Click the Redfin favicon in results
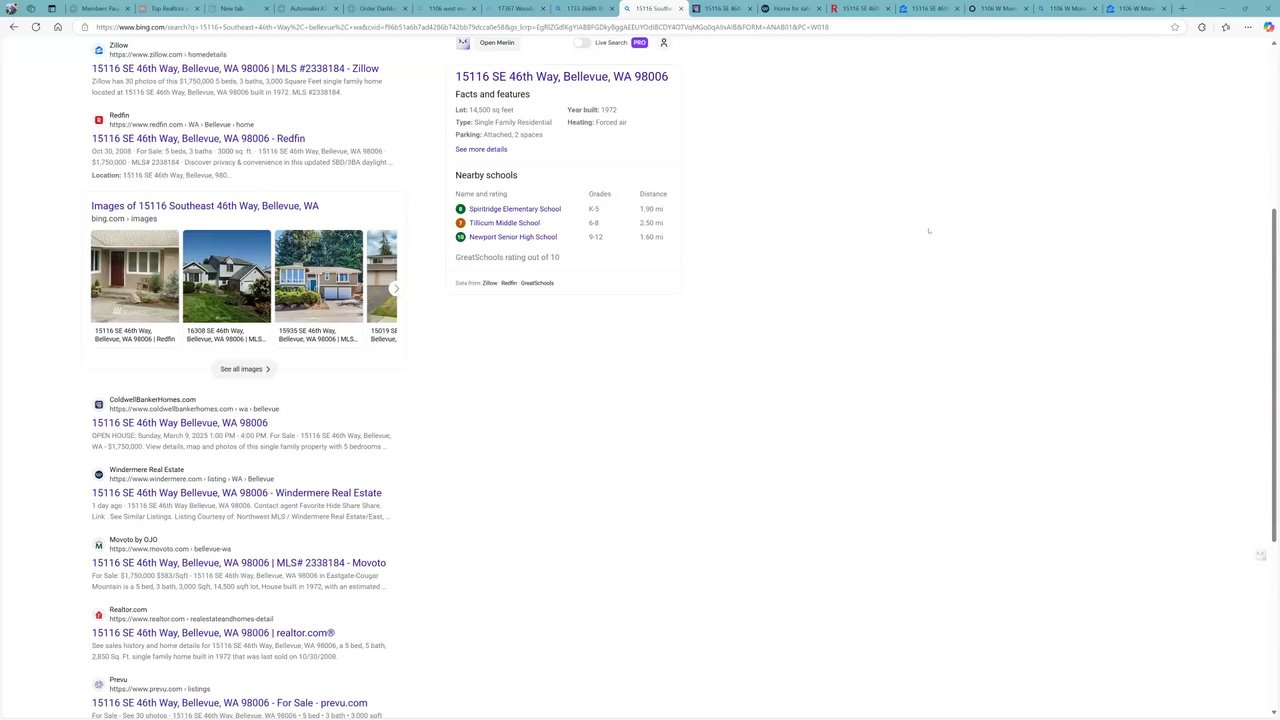 pos(98,120)
